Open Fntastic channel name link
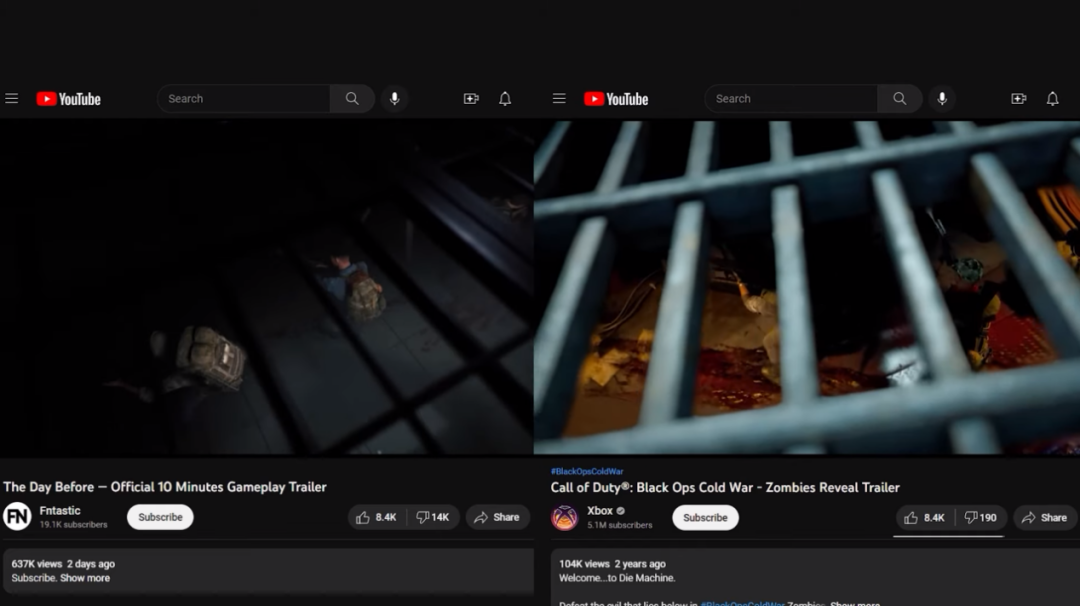The width and height of the screenshot is (1080, 606). (60, 511)
